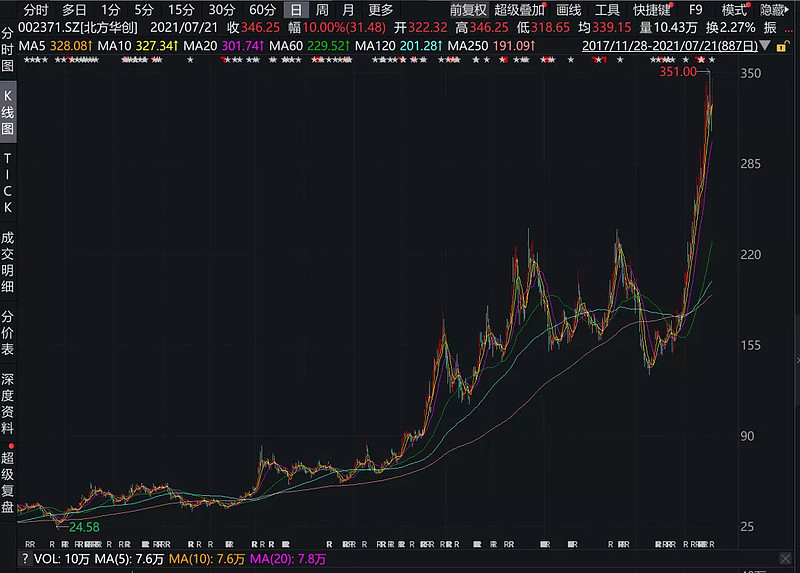
Task: Click the MA5 328.08 indicator label
Action: 55,46
